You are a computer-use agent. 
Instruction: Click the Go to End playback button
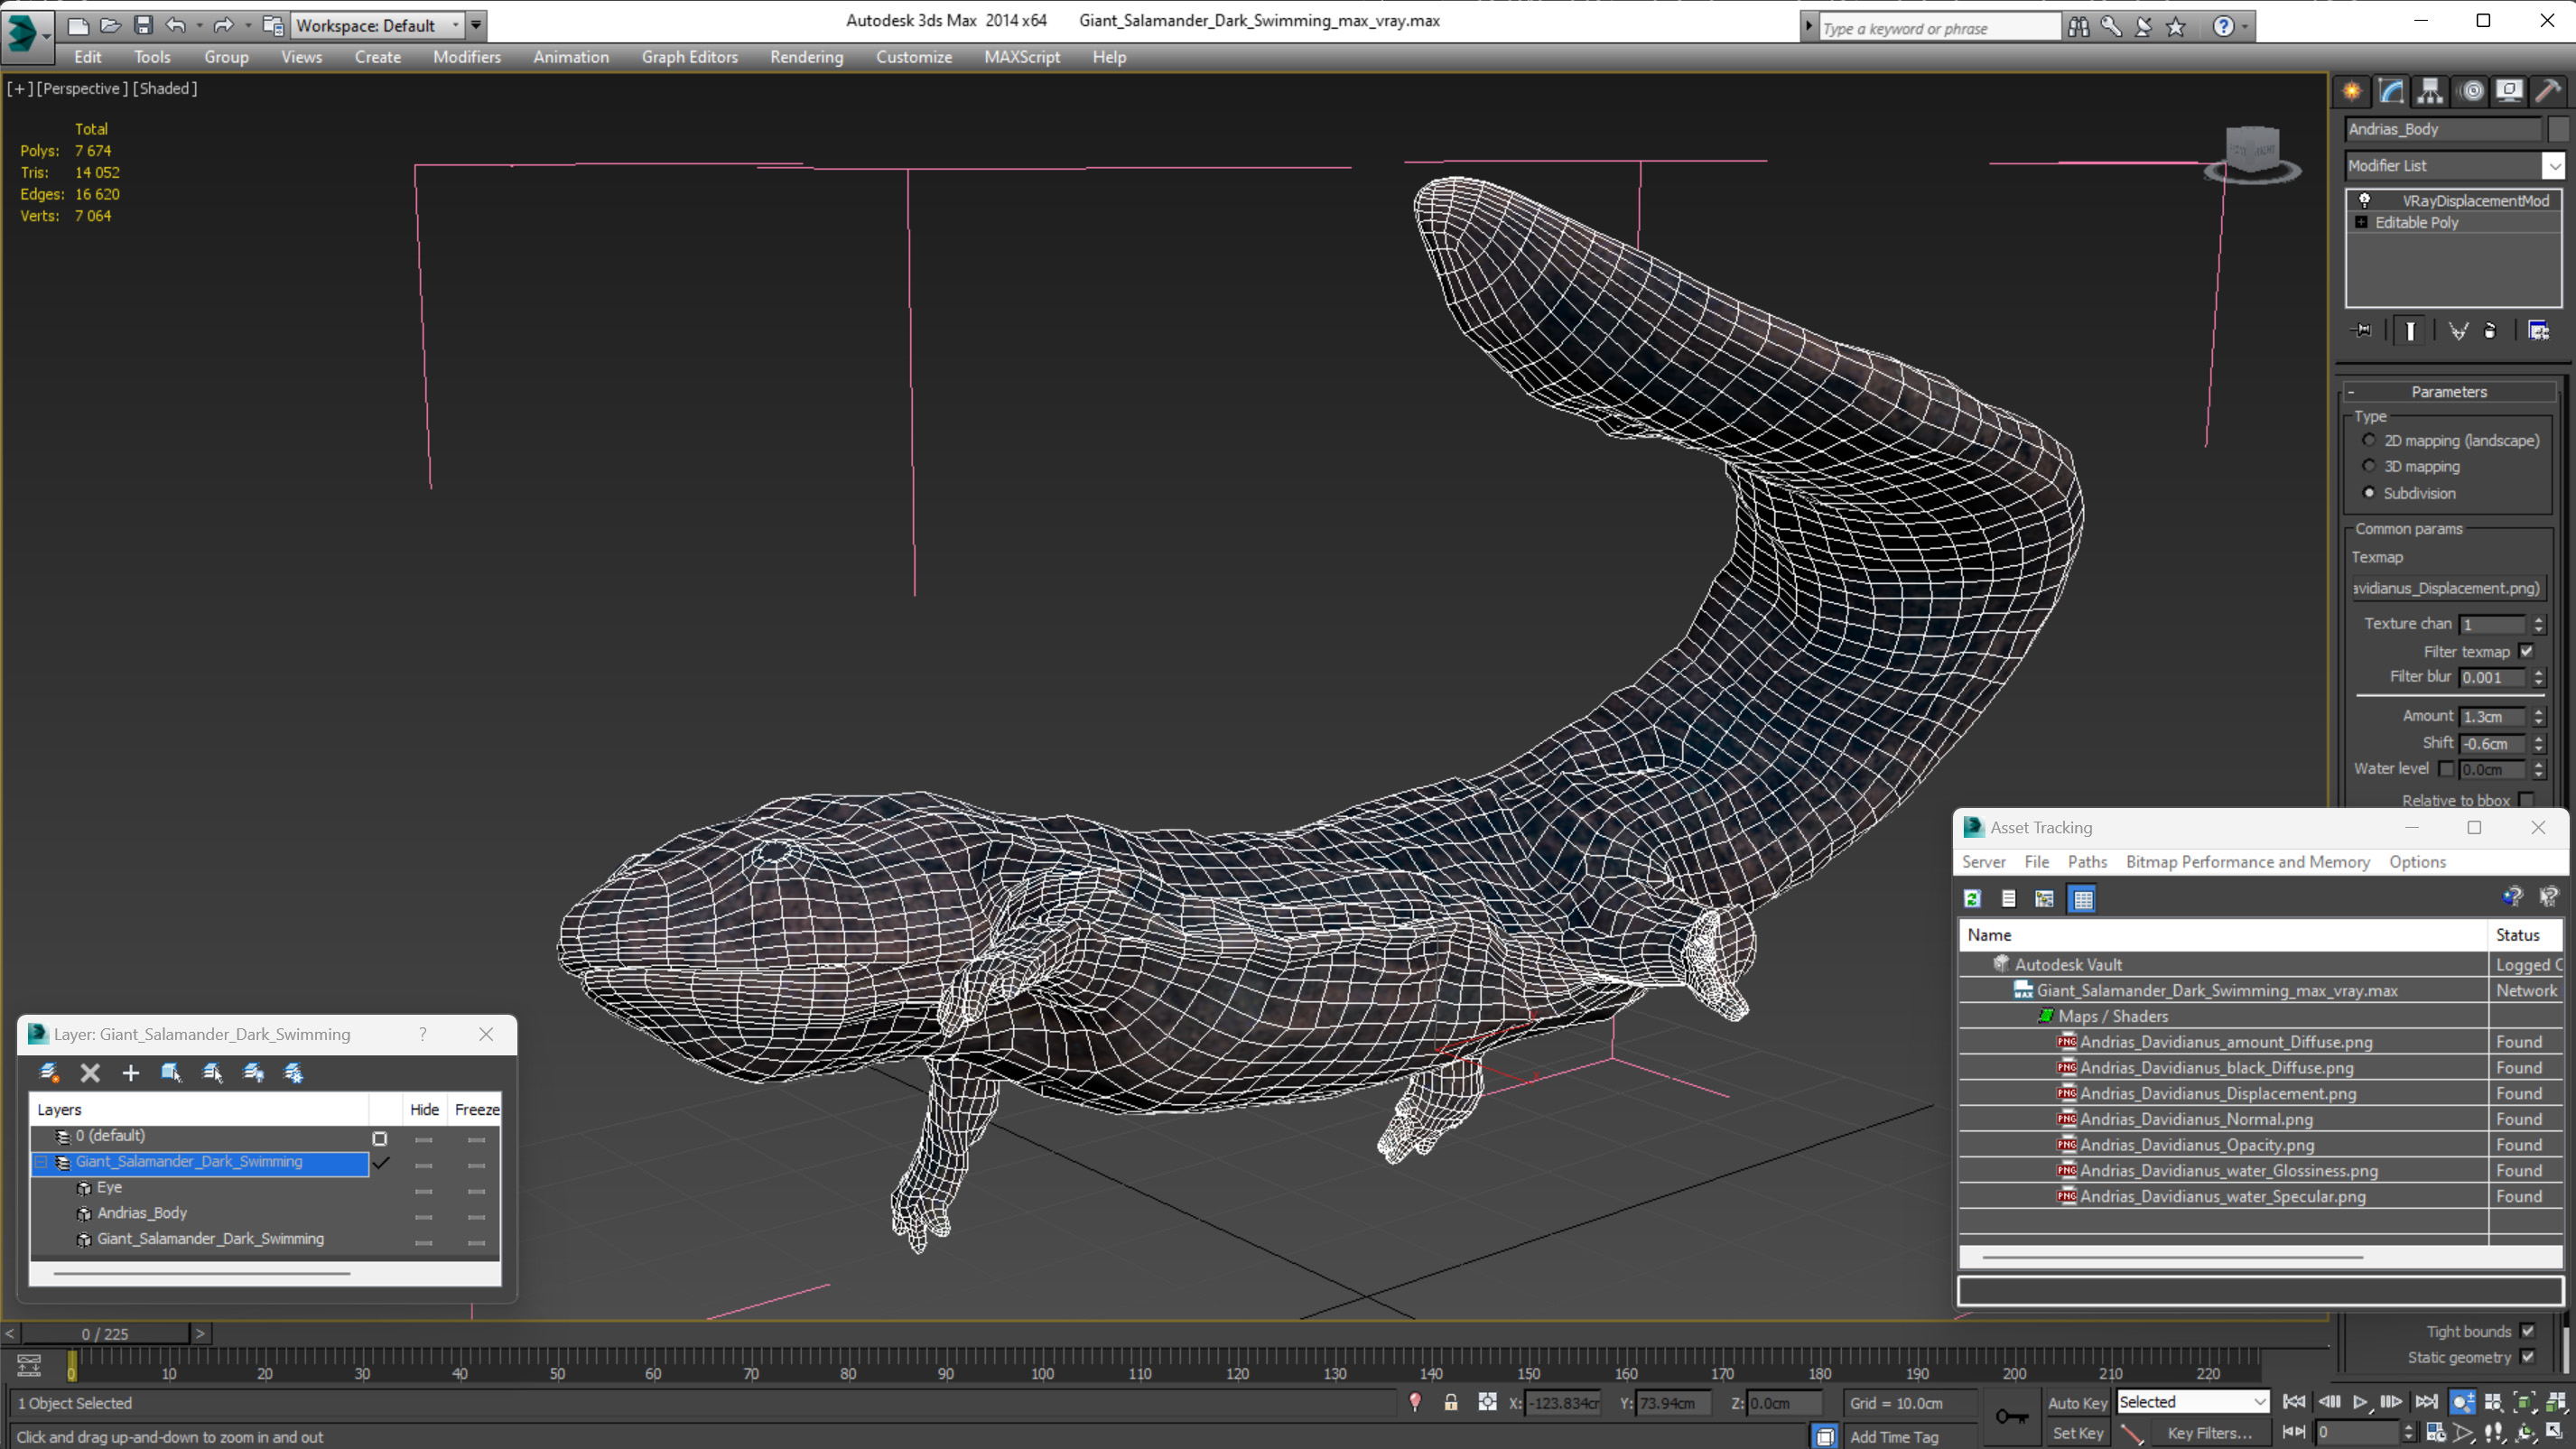tap(2426, 1402)
